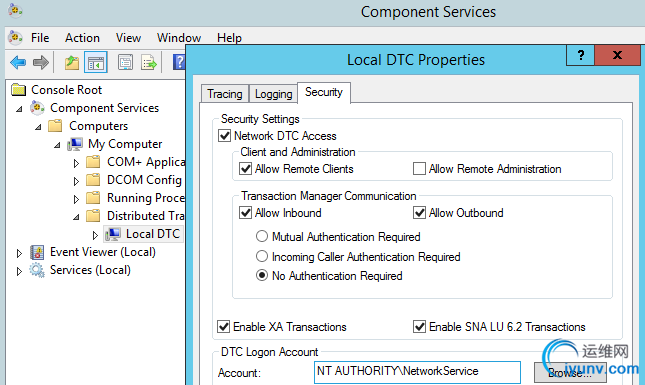Uncheck Enable XA Transactions
Image resolution: width=645 pixels, height=385 pixels.
click(x=223, y=327)
